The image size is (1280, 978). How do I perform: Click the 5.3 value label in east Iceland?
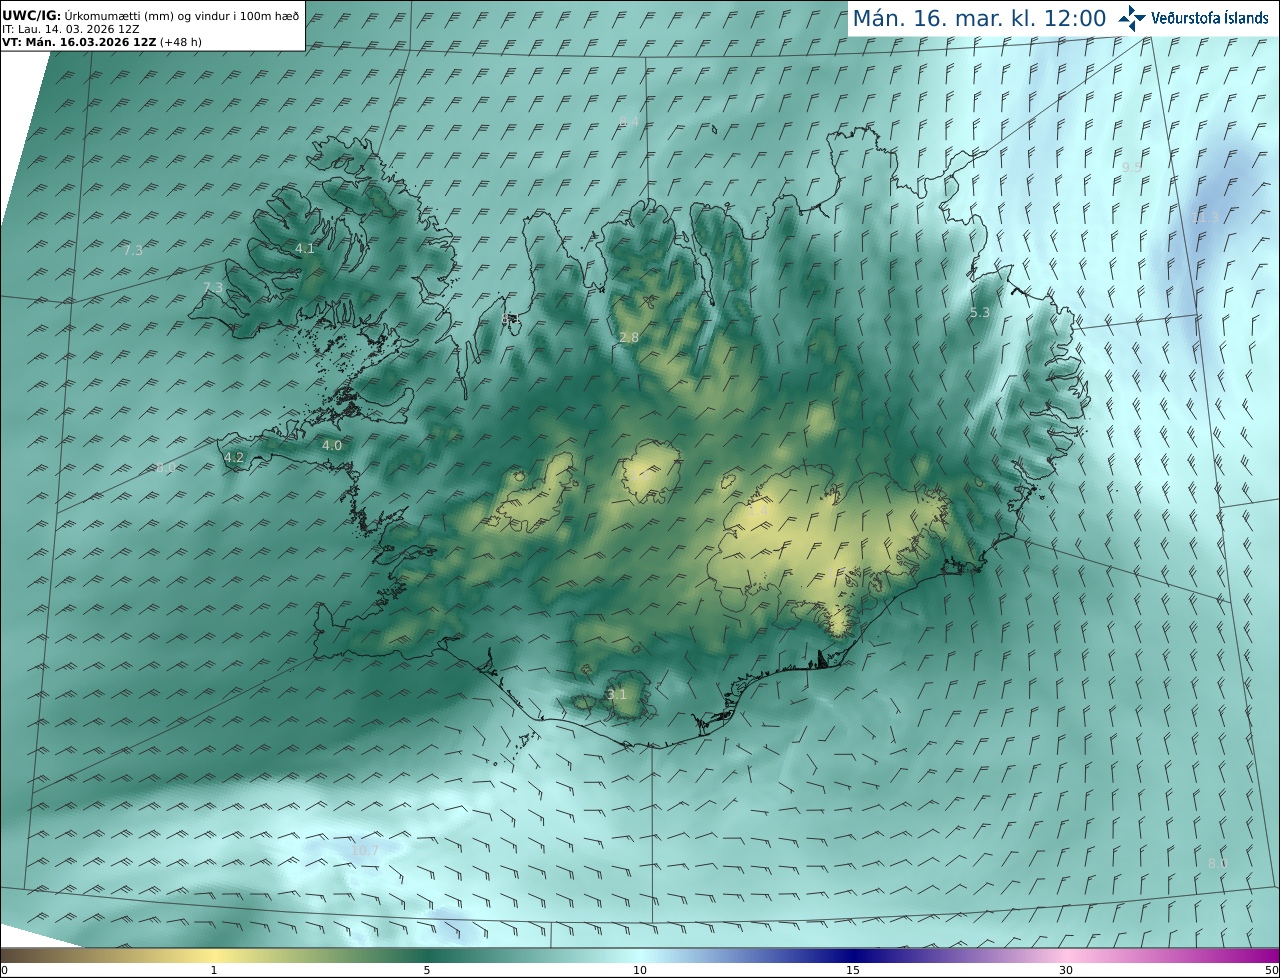[980, 313]
